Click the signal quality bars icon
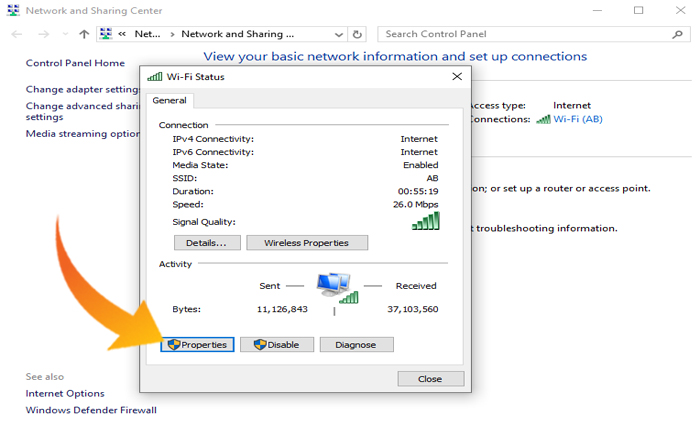Screen dimensions: 700x430 coord(425,221)
